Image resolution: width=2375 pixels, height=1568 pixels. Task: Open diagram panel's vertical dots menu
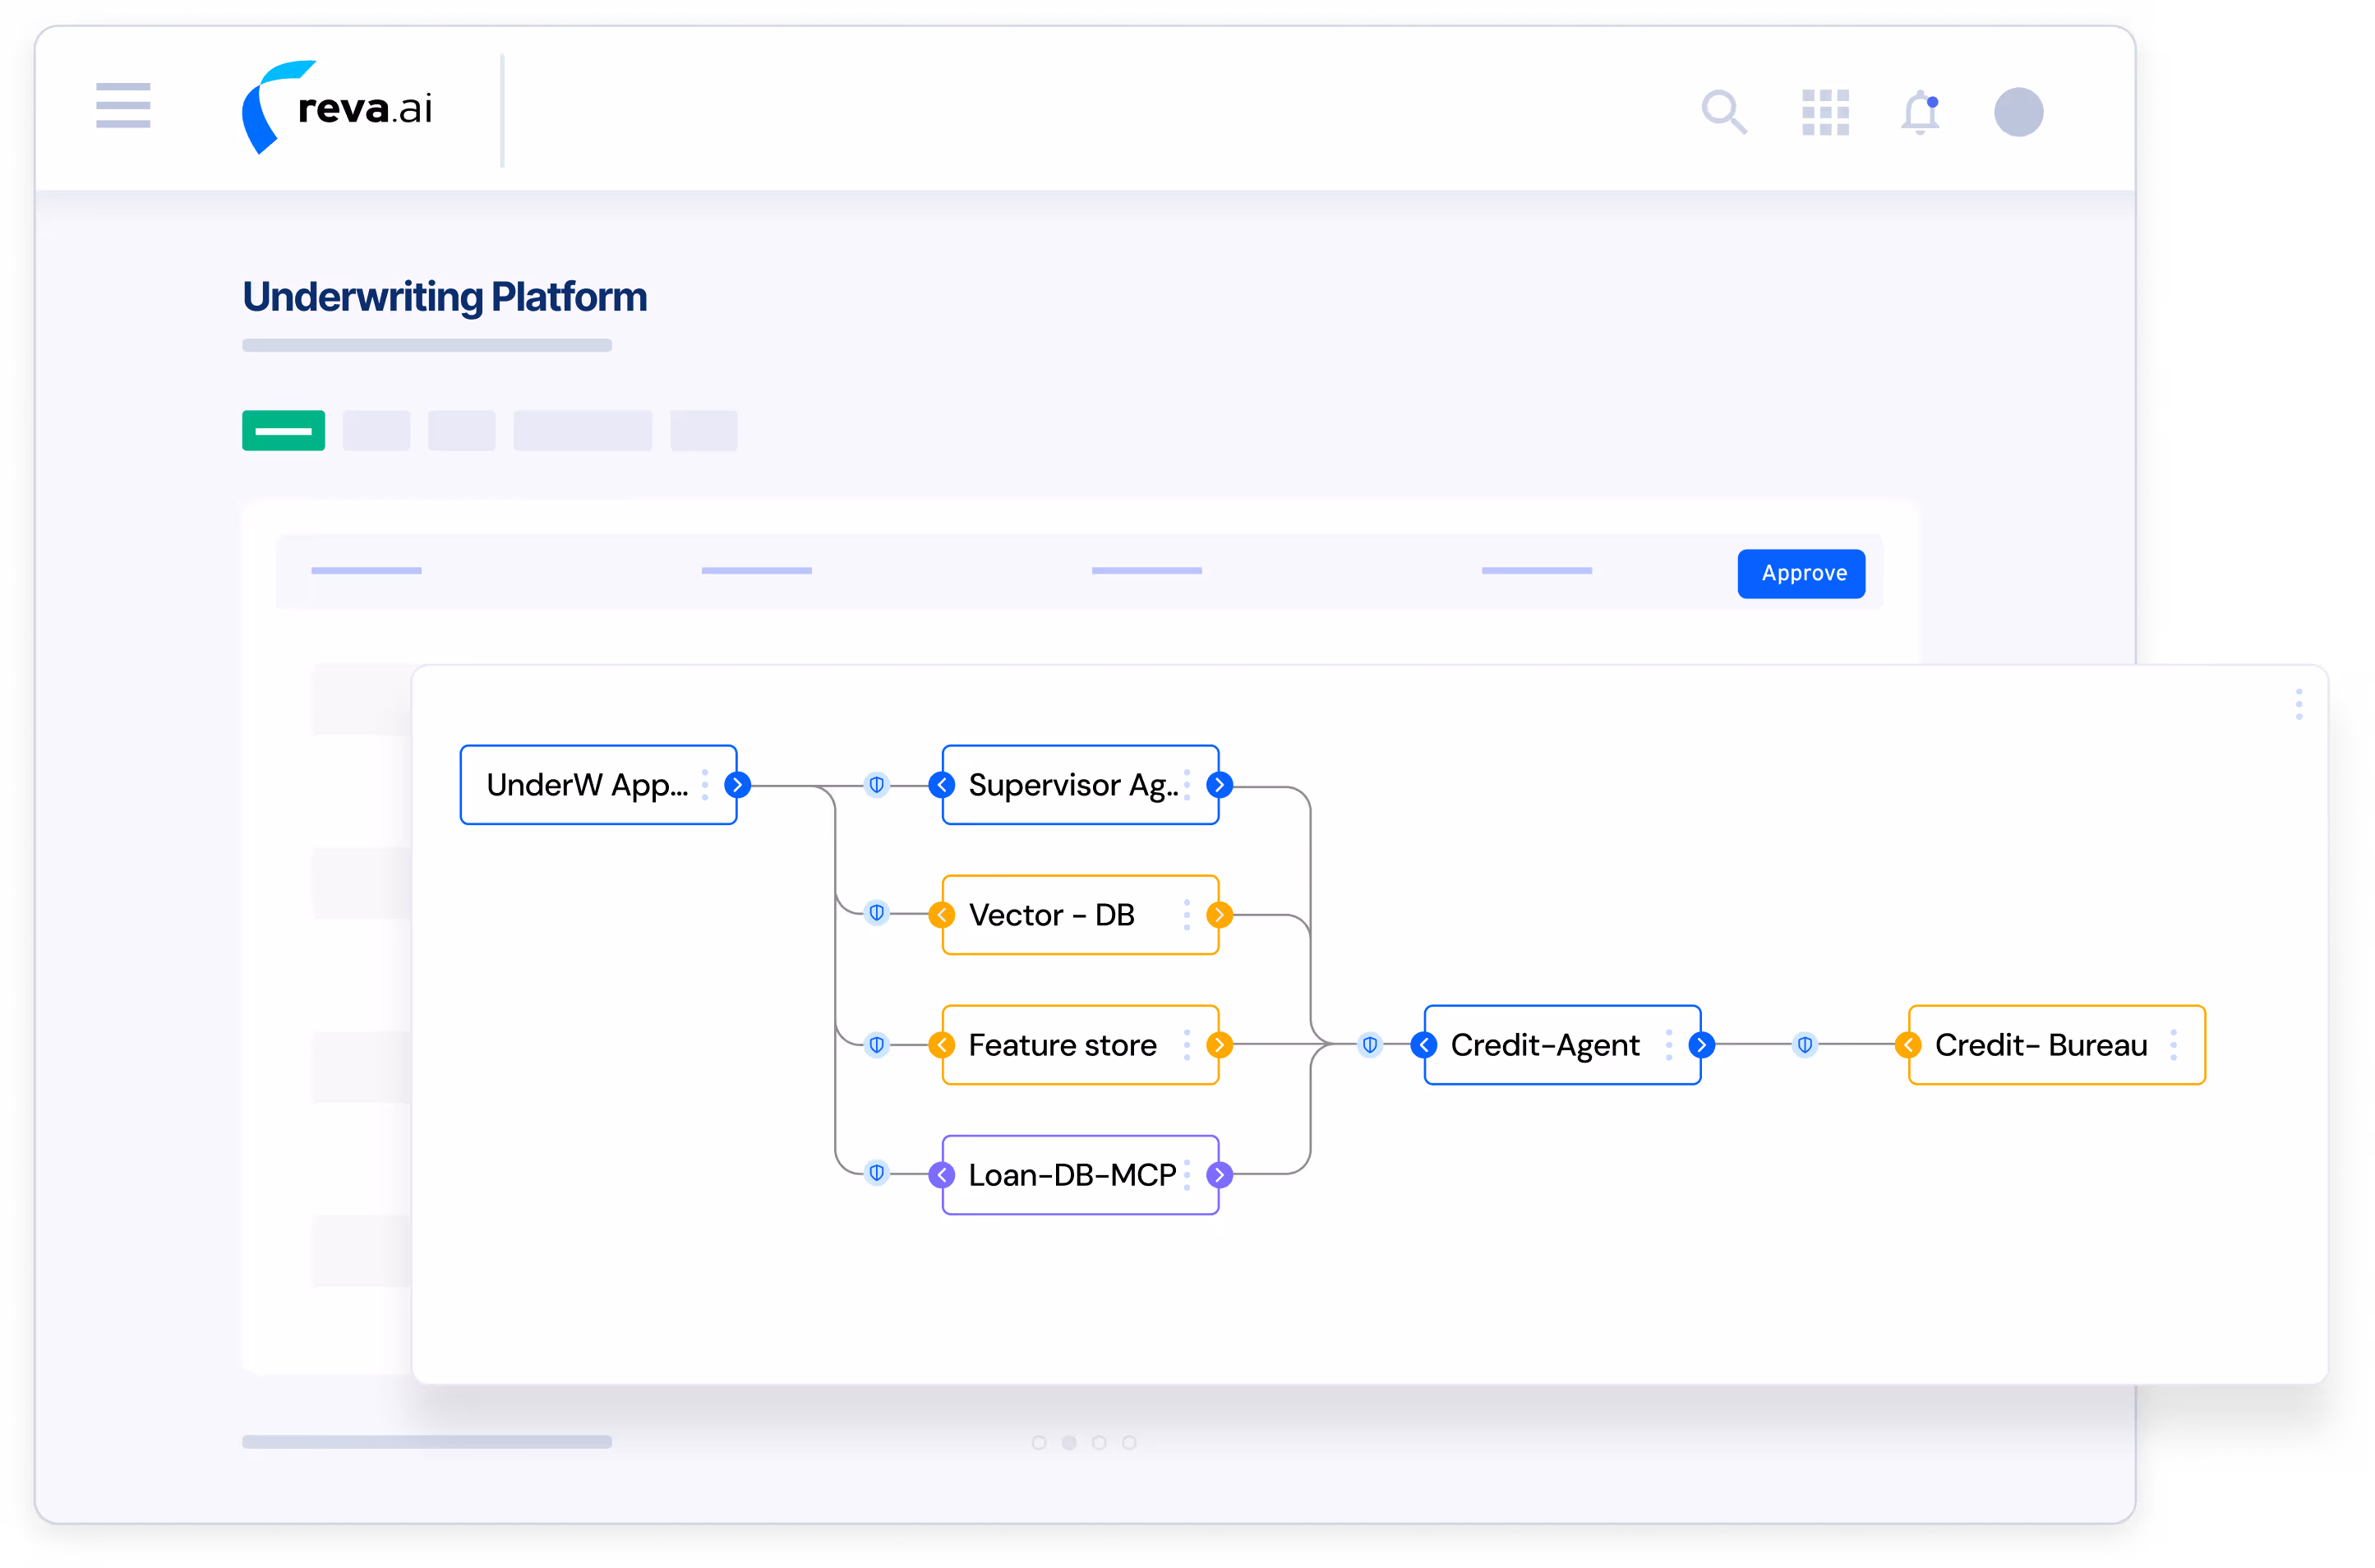[x=2299, y=704]
